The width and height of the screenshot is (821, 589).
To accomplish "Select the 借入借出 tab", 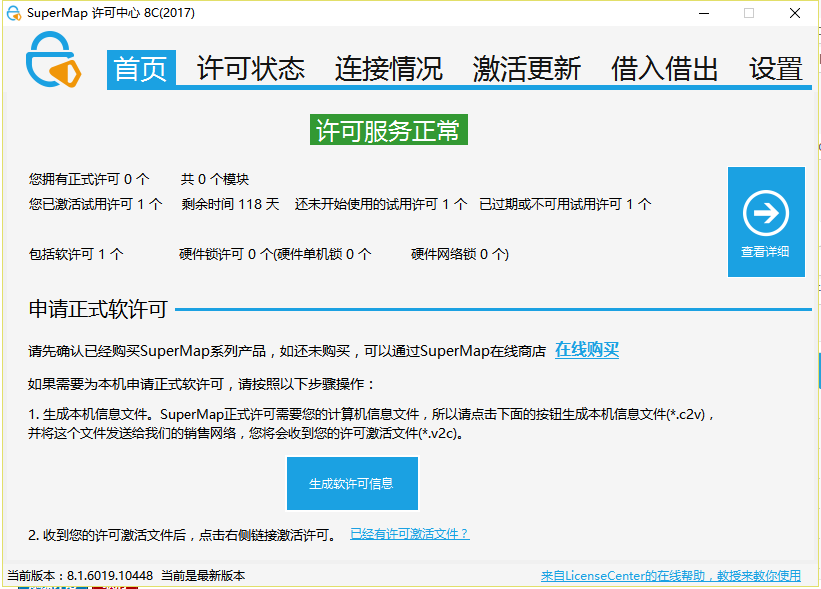I will [664, 69].
